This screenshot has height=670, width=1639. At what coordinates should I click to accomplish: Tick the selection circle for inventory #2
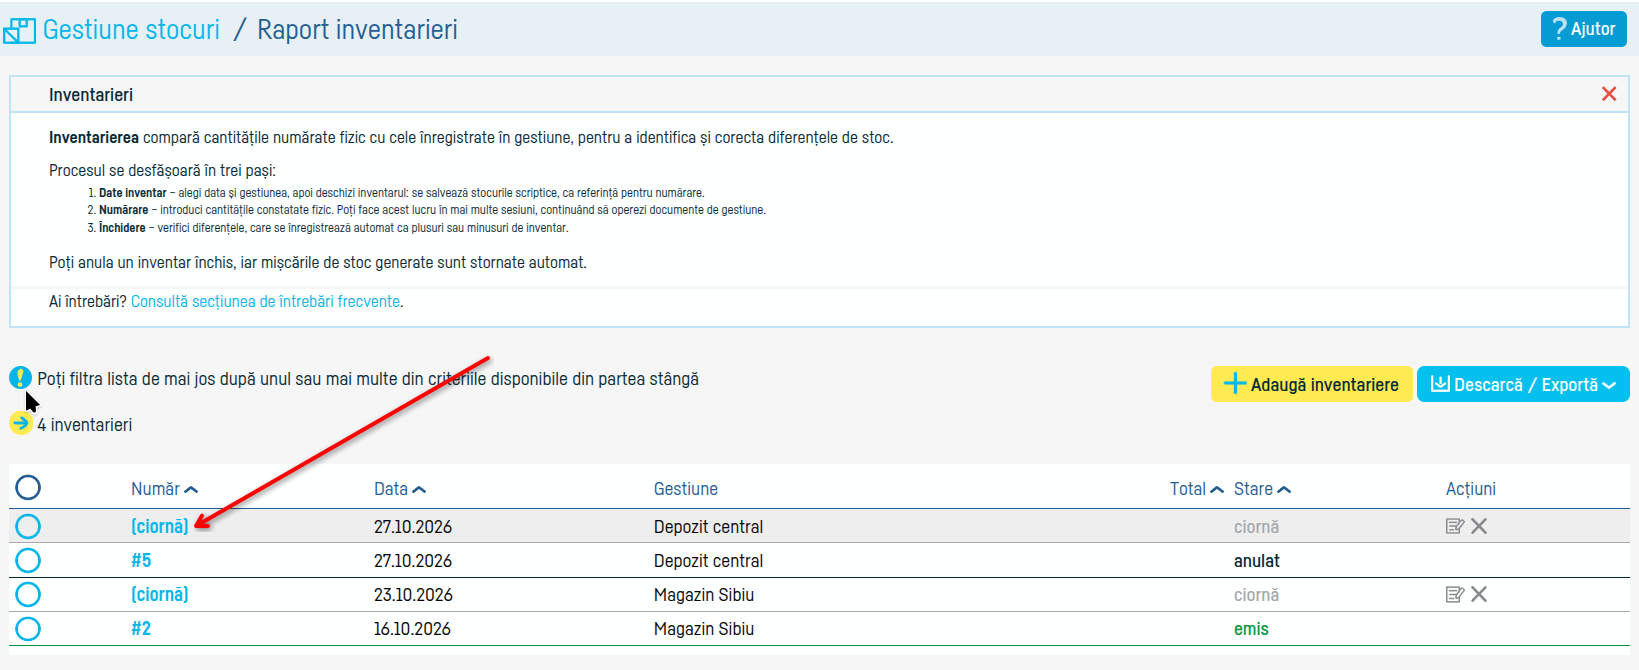(28, 628)
